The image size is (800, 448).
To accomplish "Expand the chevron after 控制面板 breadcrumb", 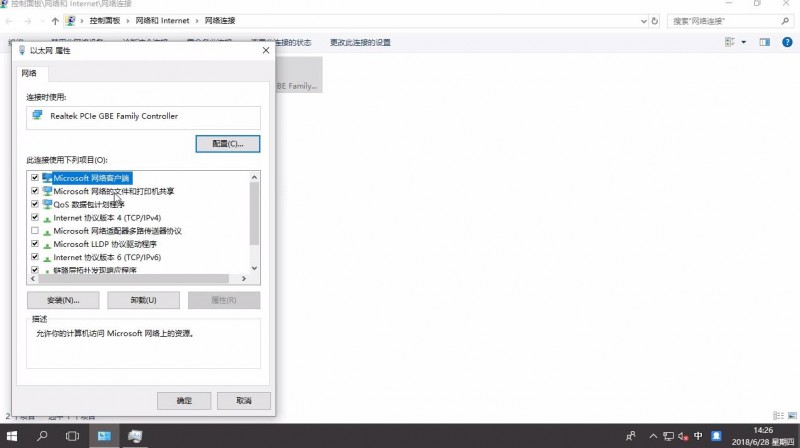I will click(x=128, y=21).
